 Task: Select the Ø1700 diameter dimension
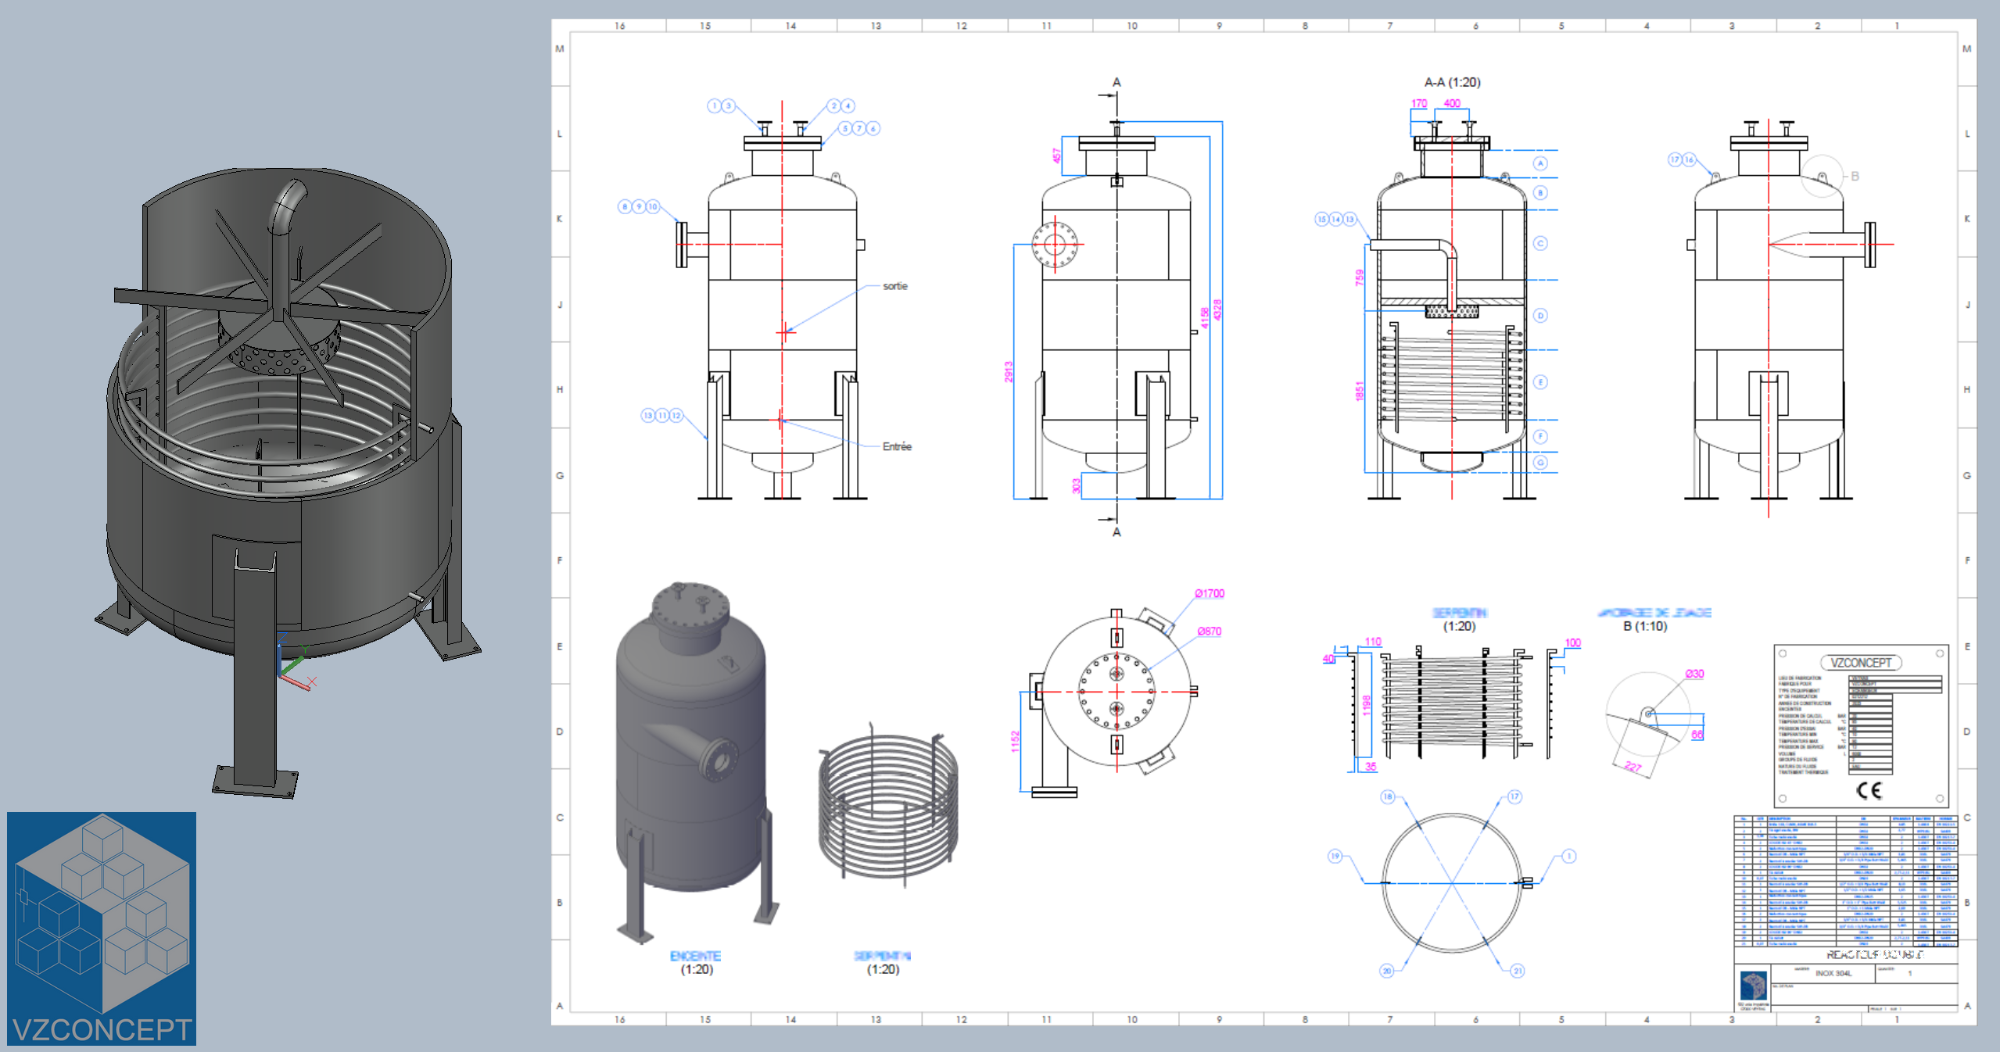1209,594
